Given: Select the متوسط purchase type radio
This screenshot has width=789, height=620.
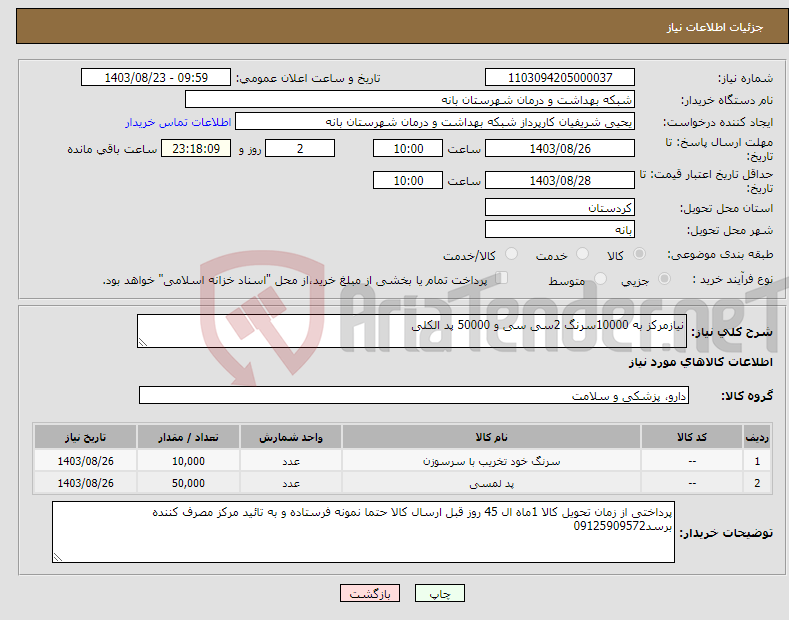Looking at the screenshot, I should [x=600, y=279].
